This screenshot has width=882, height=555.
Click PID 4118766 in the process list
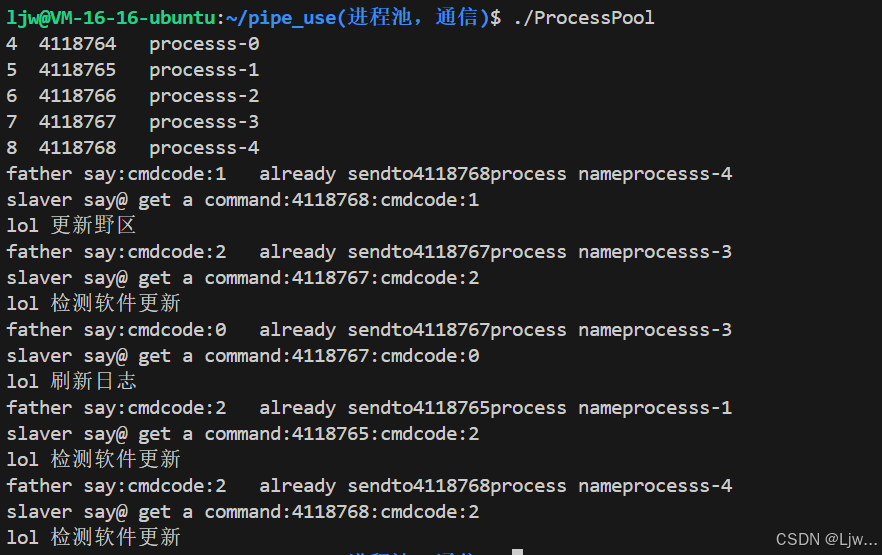pos(77,96)
